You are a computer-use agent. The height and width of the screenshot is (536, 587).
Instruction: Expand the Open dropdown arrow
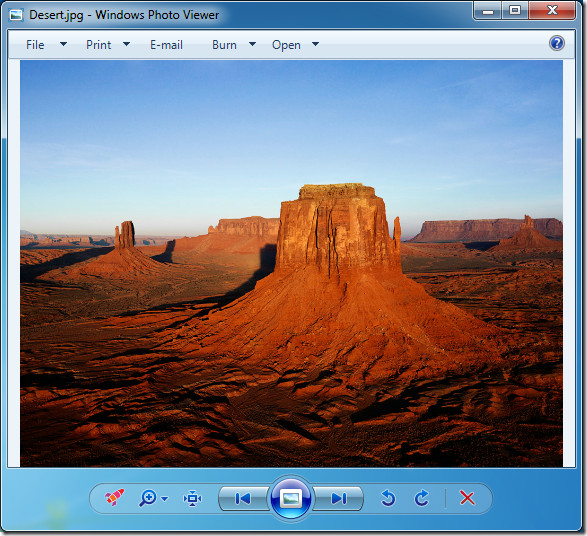point(316,44)
